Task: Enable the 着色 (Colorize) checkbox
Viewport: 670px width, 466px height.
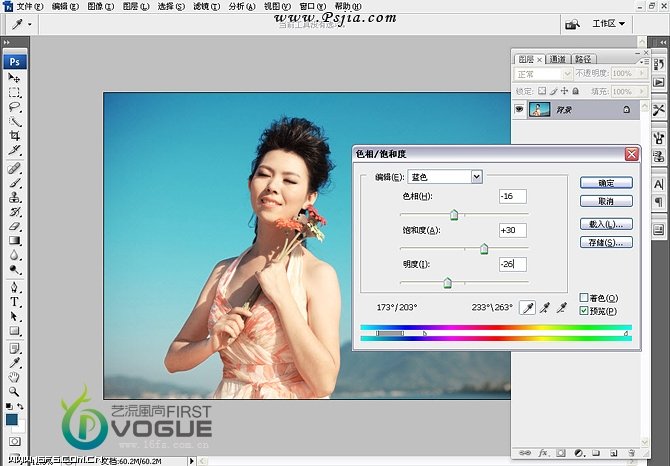Action: (585, 298)
